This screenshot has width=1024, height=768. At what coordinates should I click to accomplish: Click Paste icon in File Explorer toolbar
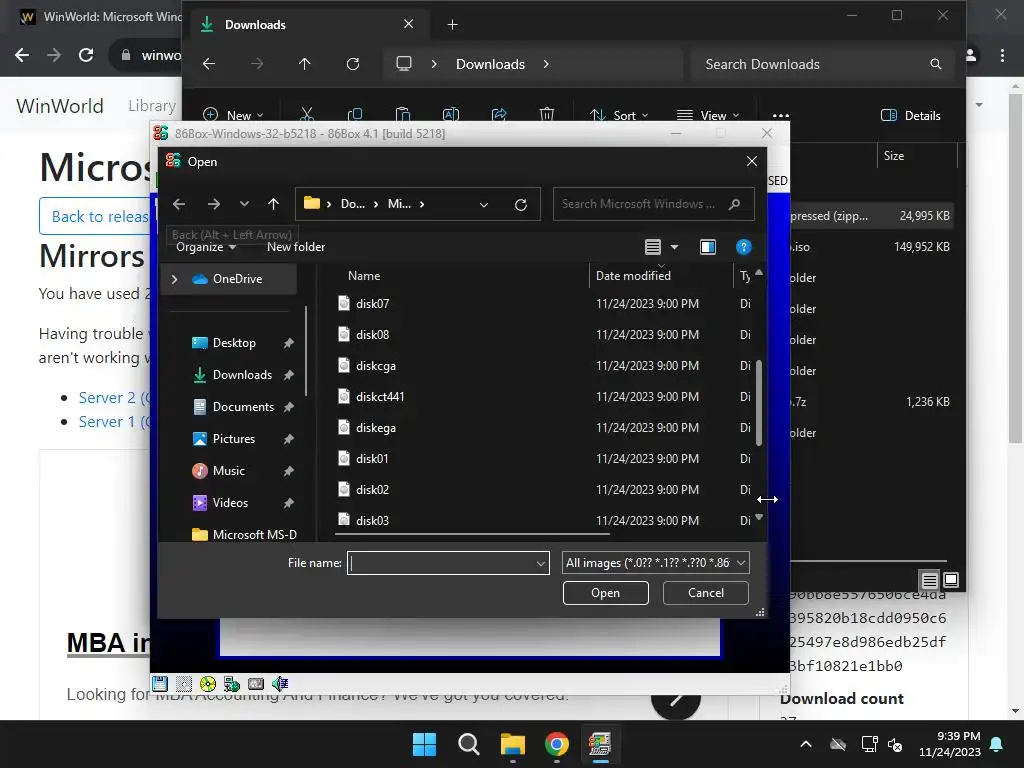point(403,115)
